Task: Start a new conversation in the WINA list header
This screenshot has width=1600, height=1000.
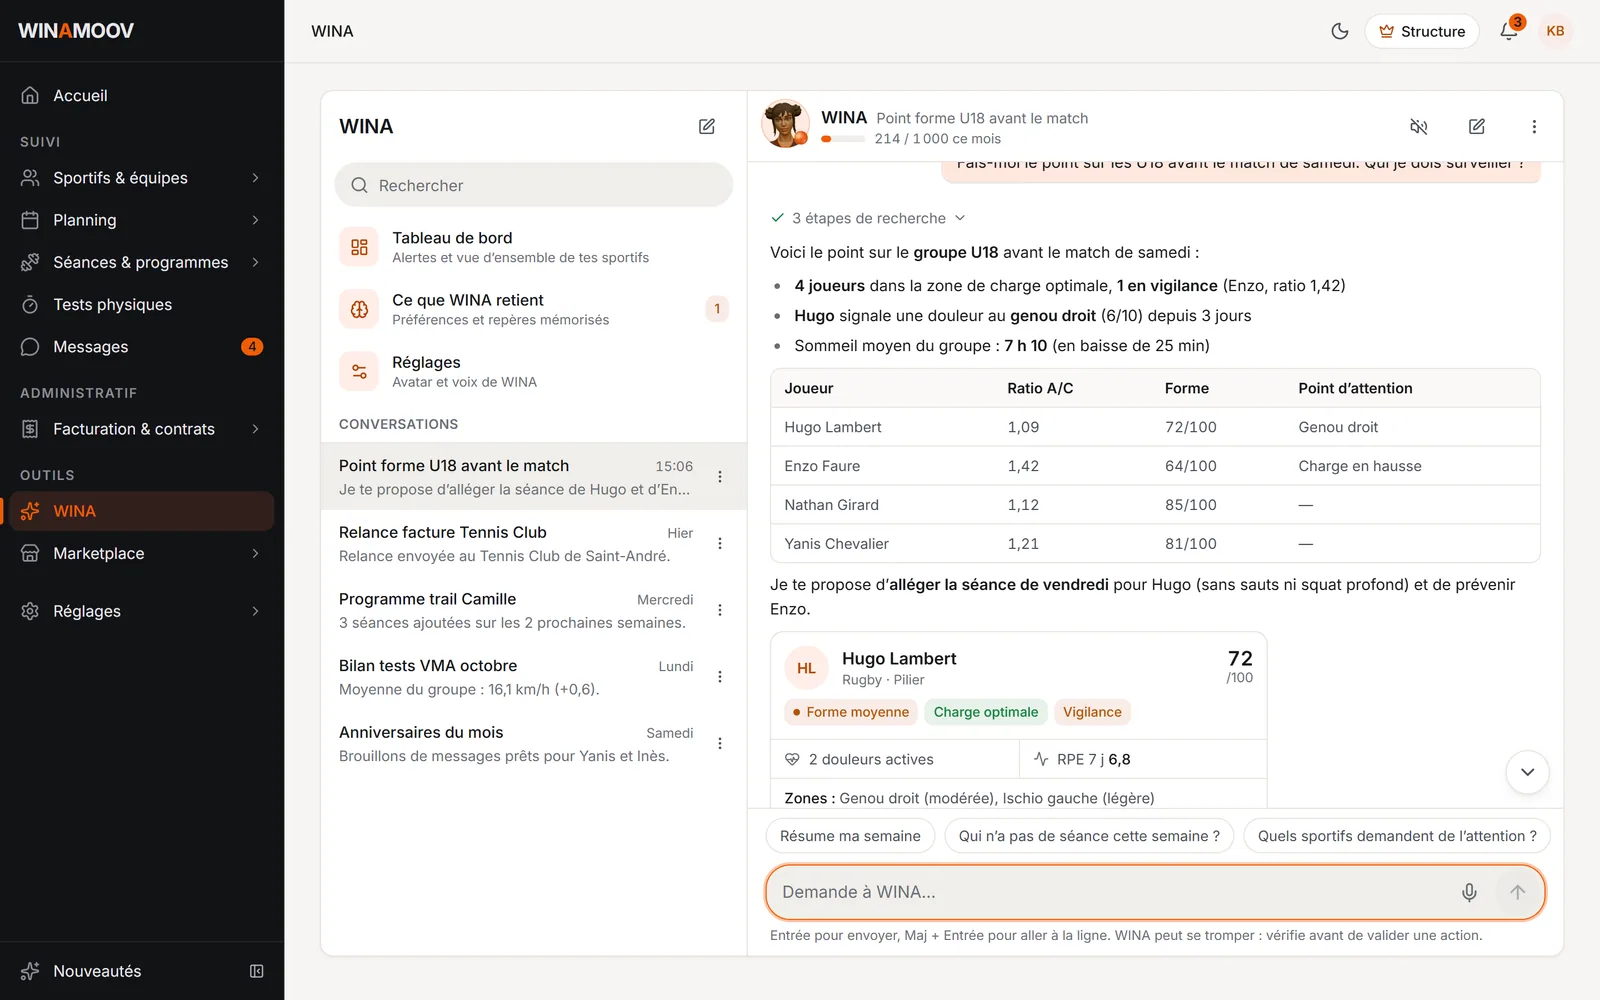Action: 707,126
